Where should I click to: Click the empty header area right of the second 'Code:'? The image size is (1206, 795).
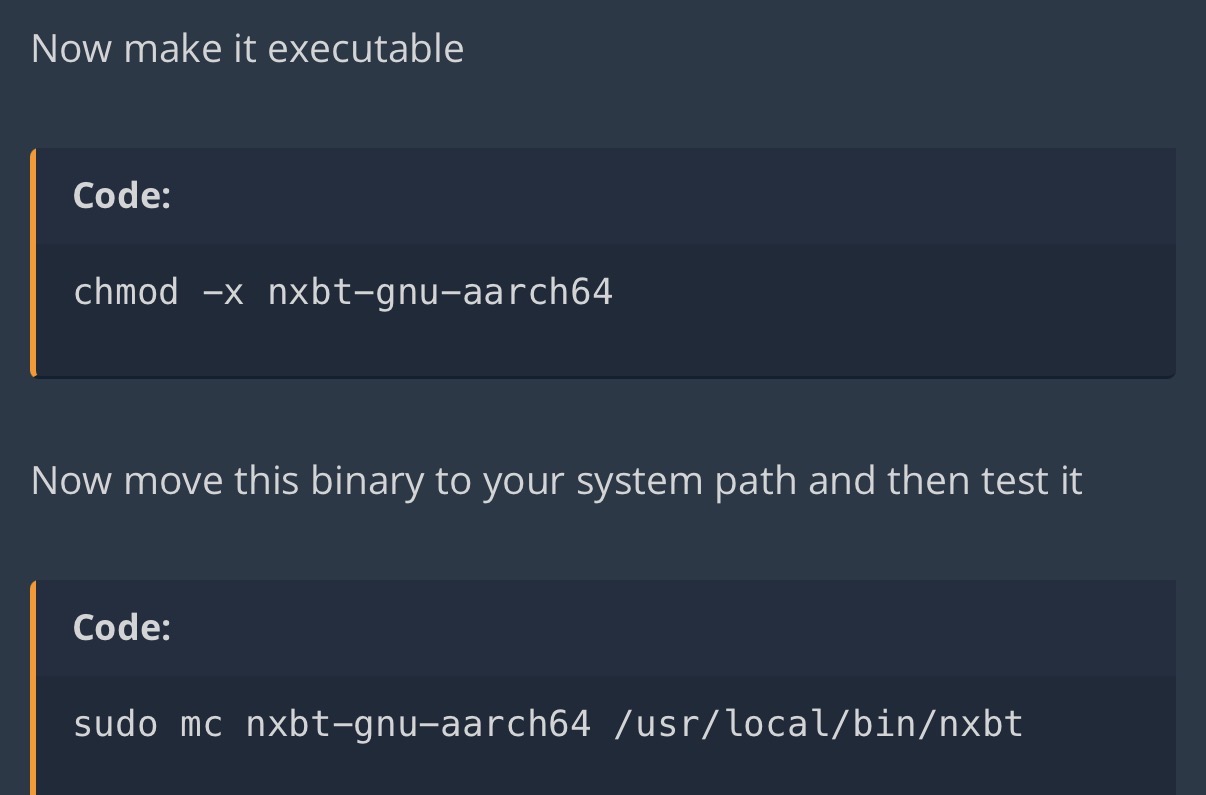[670, 627]
